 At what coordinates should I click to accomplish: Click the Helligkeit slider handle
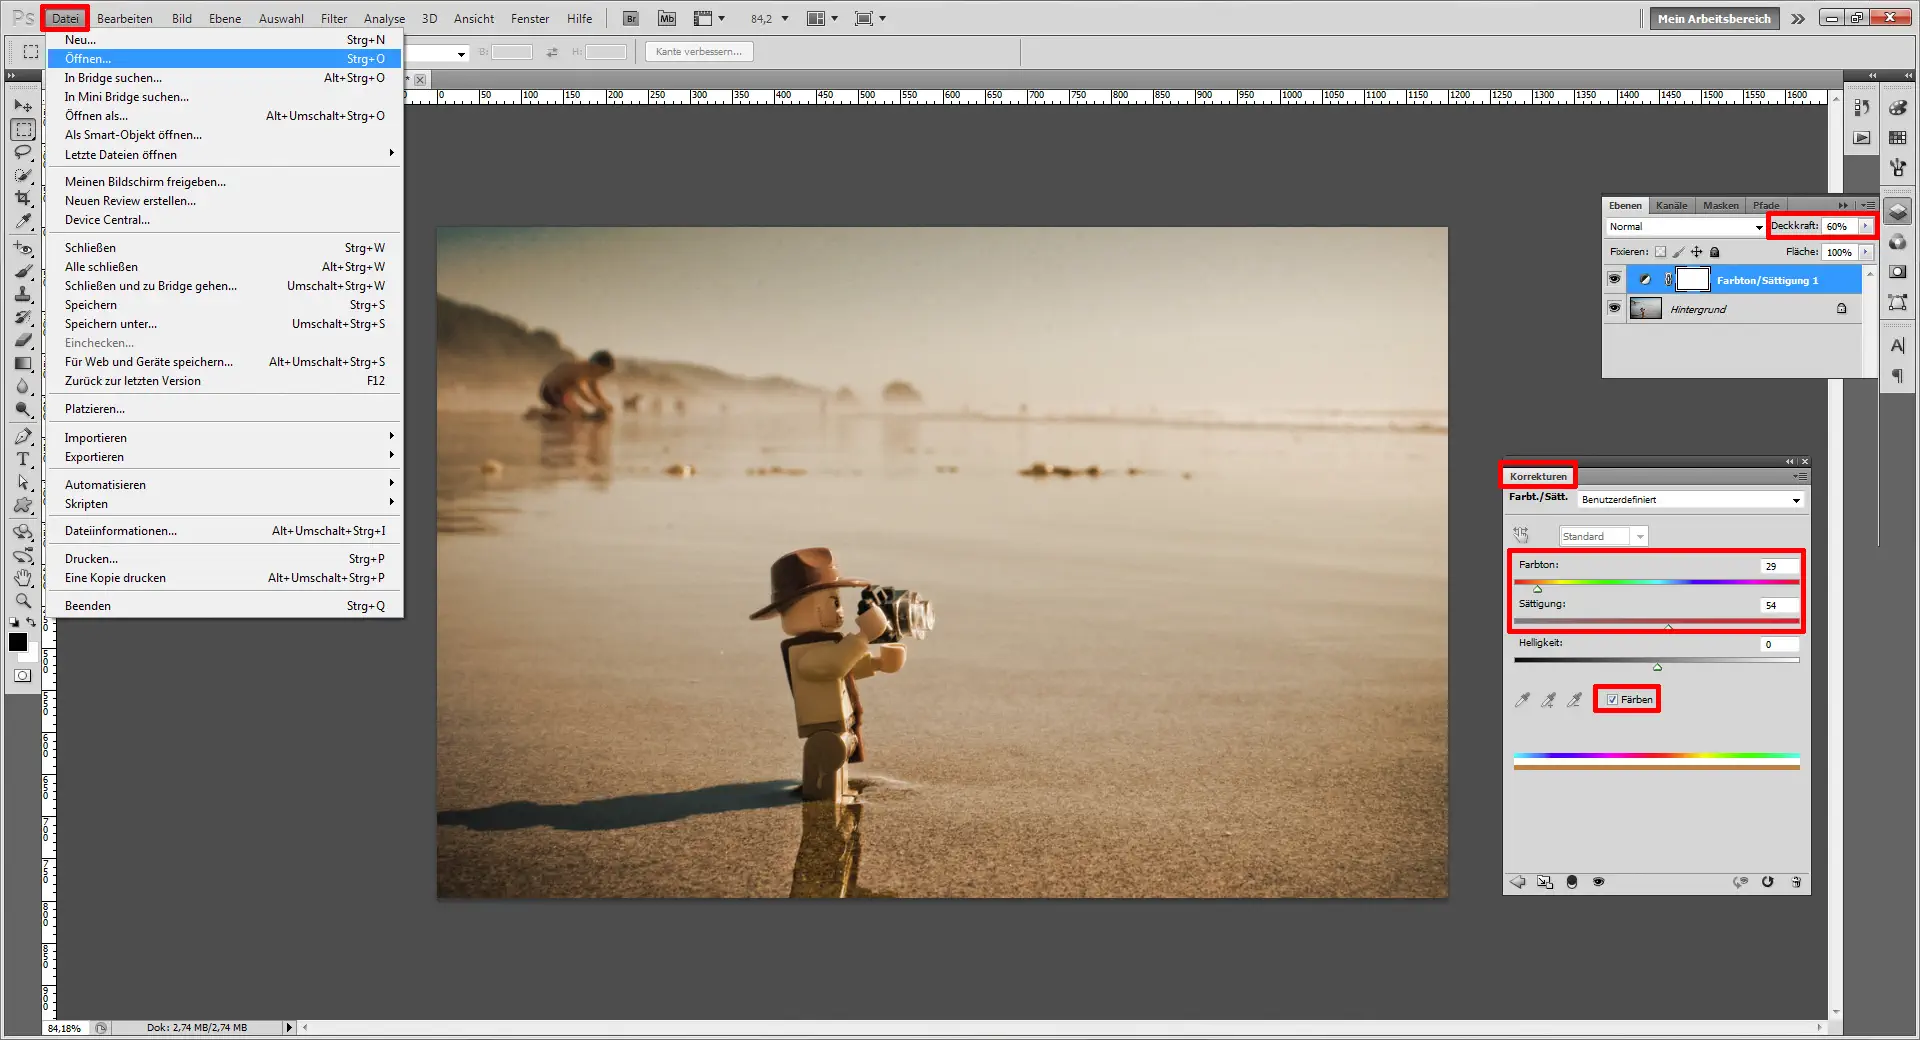(1657, 667)
